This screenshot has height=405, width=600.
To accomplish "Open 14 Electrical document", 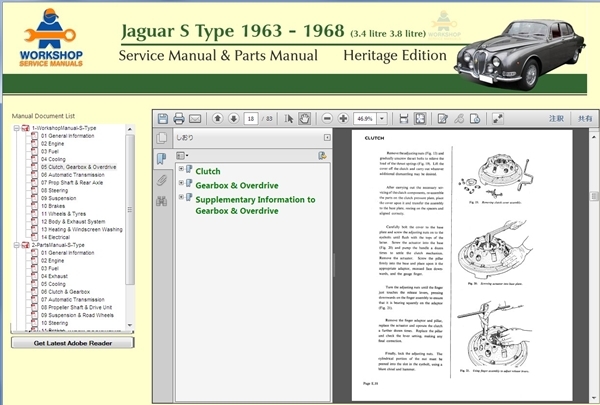I will coord(55,237).
